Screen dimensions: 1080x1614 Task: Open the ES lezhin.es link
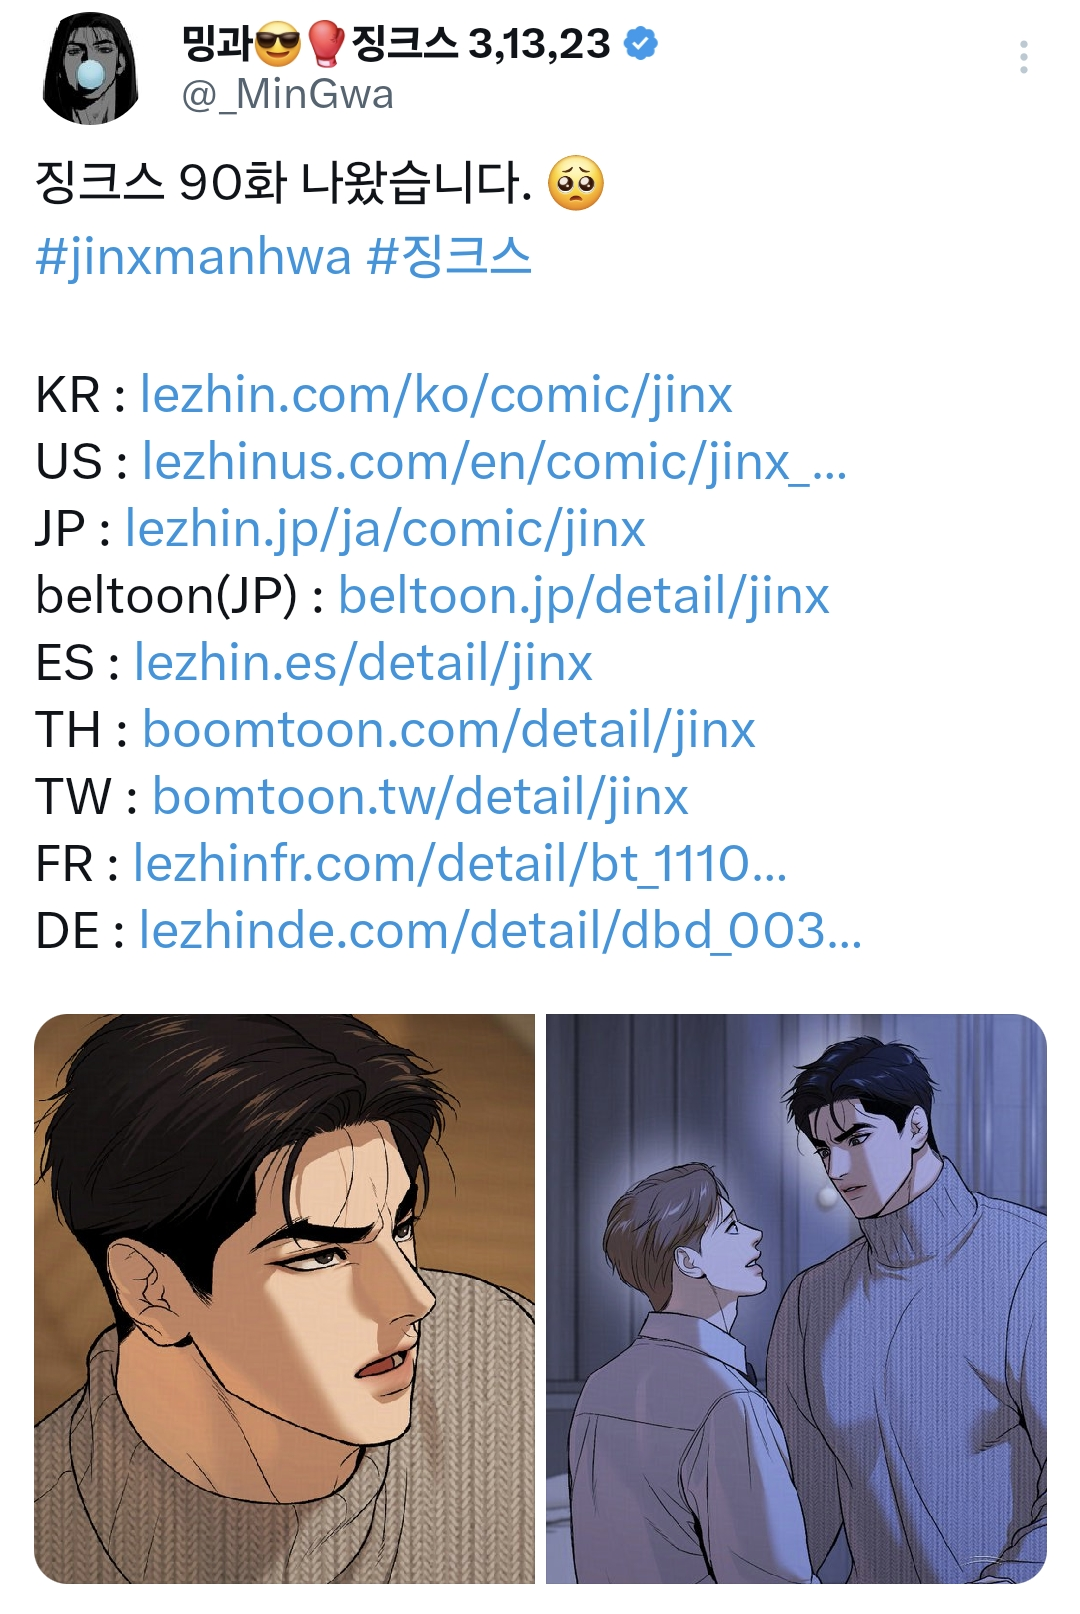[x=363, y=663]
